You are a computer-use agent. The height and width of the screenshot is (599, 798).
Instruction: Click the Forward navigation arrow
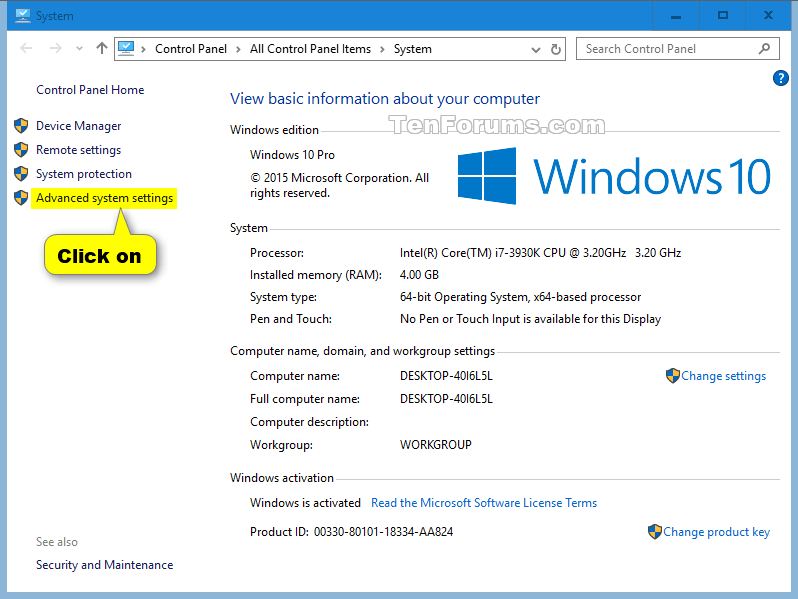tap(55, 48)
